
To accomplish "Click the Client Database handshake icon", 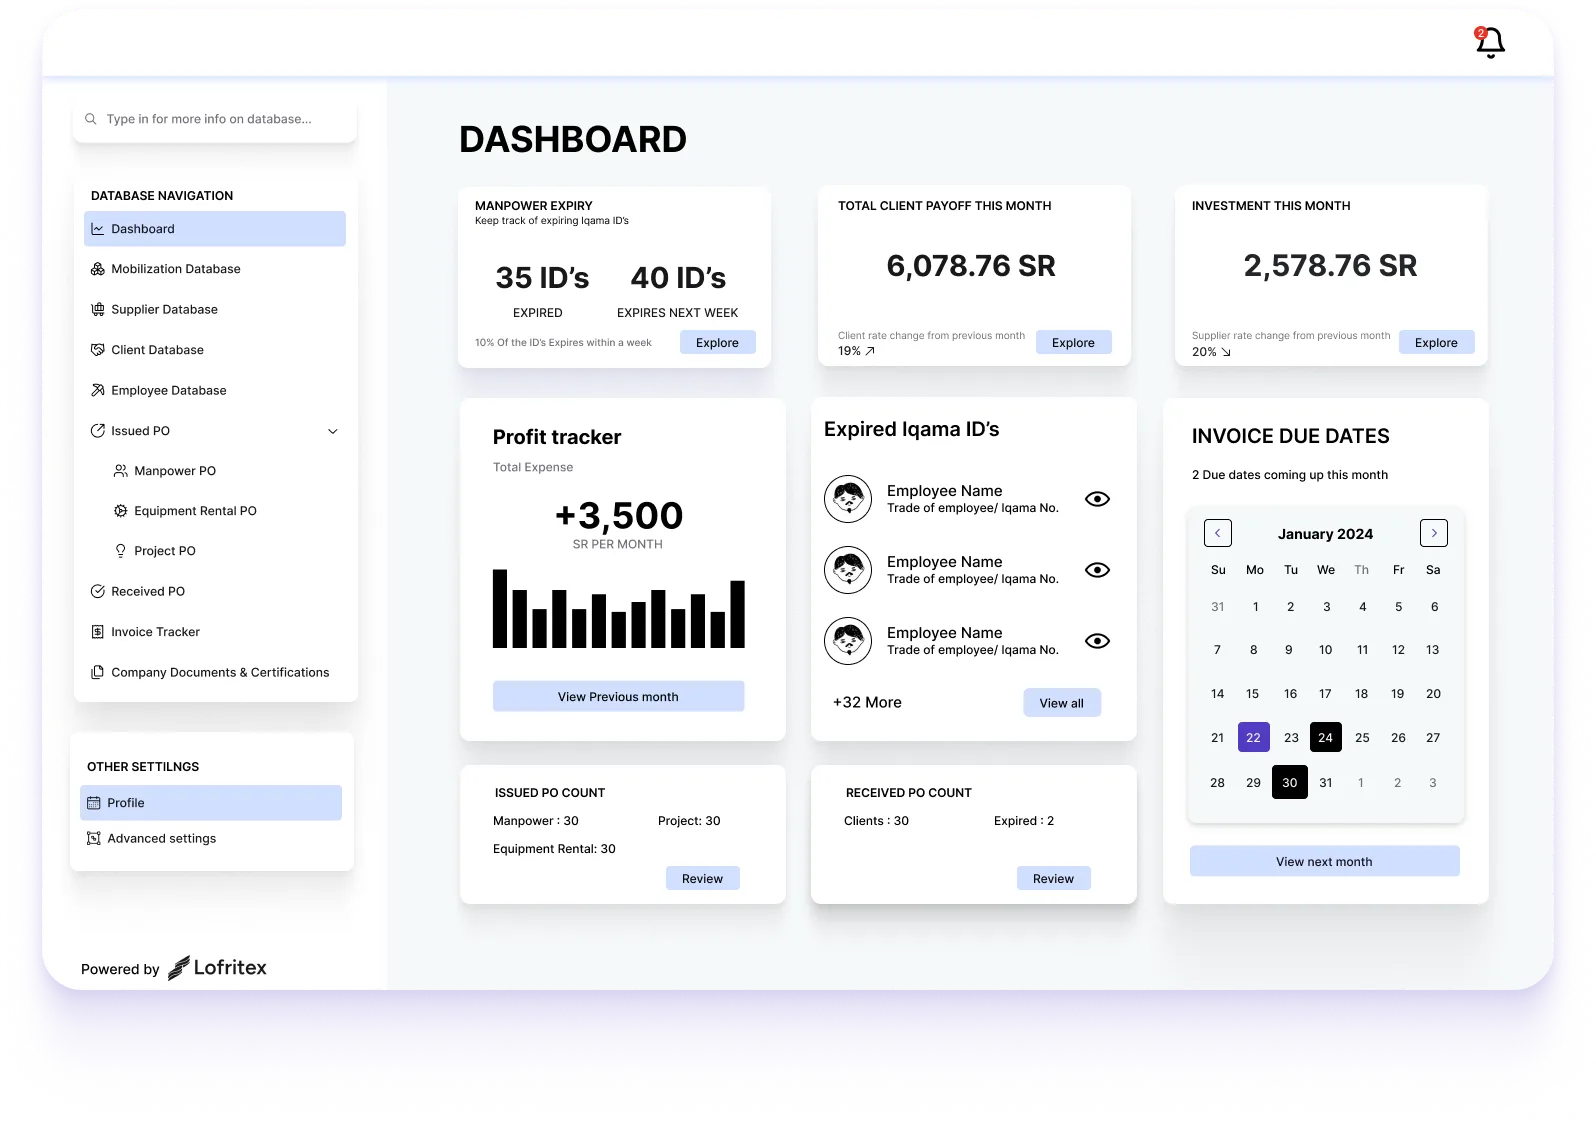I will [97, 350].
